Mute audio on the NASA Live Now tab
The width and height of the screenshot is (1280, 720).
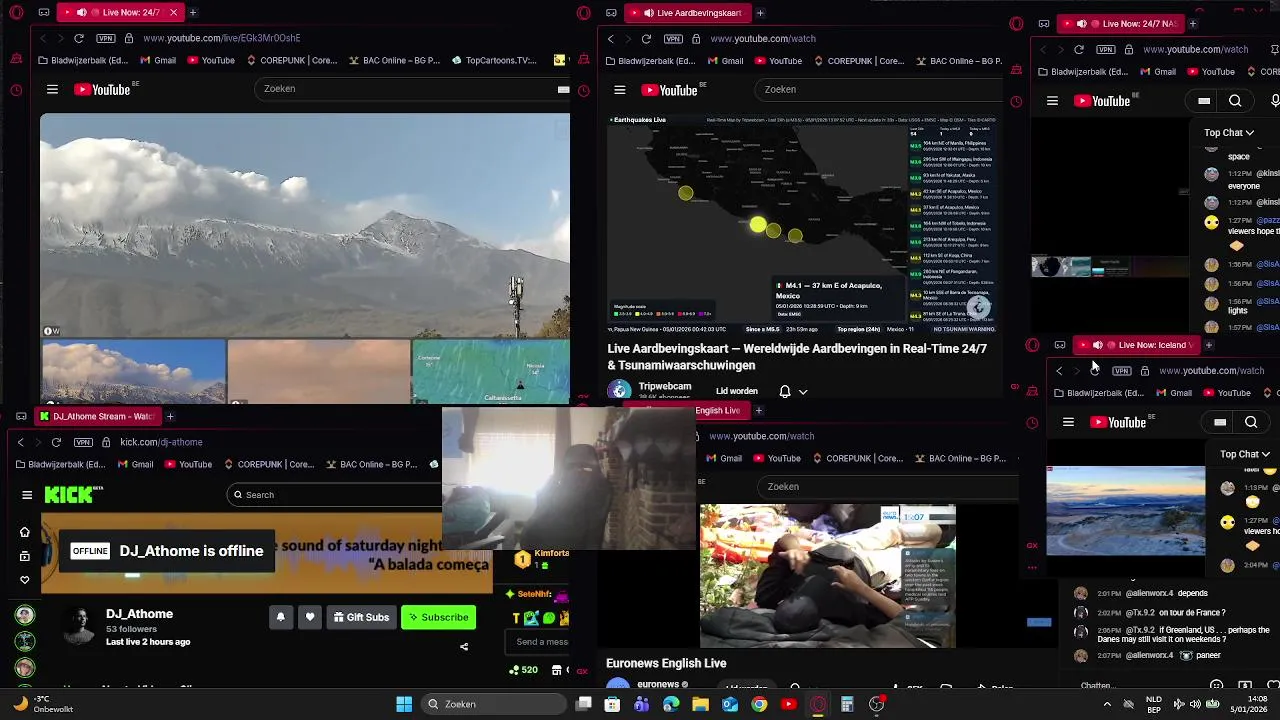[1081, 24]
